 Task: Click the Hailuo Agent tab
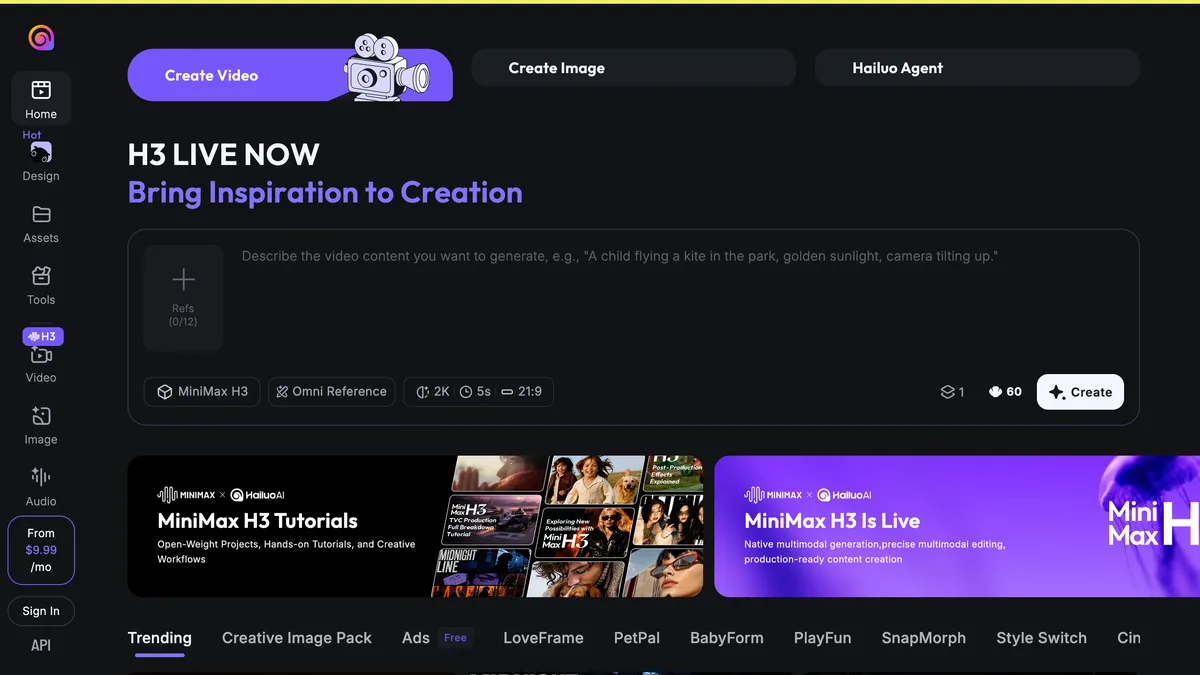(977, 68)
